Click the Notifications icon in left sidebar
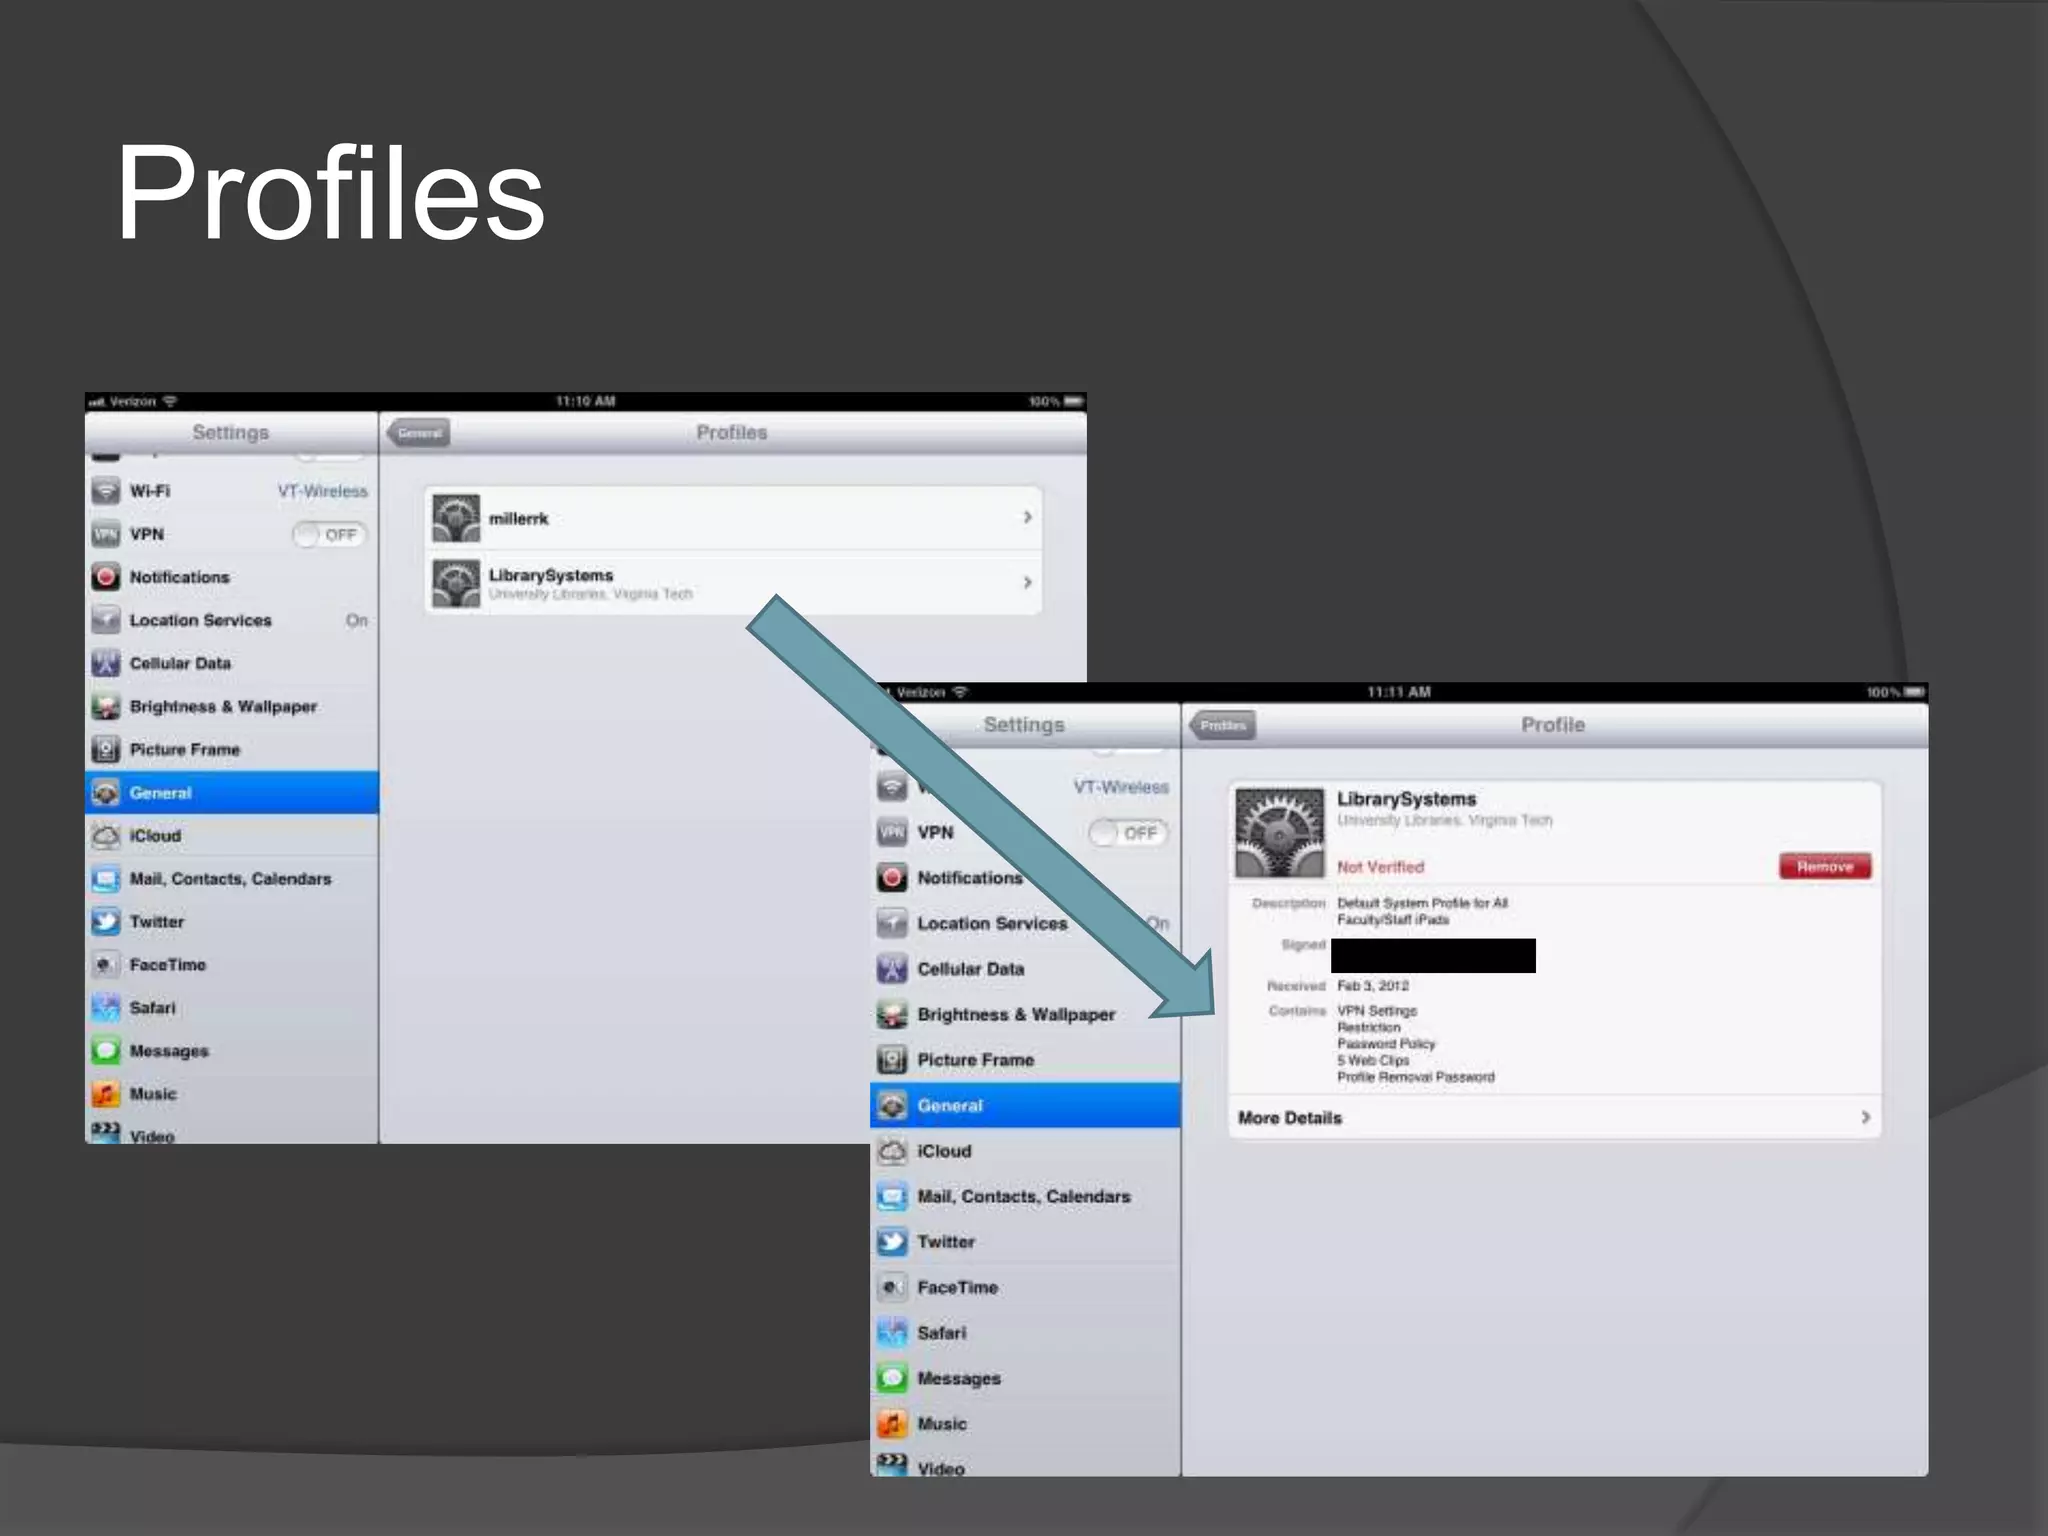This screenshot has width=2048, height=1536. tap(106, 577)
